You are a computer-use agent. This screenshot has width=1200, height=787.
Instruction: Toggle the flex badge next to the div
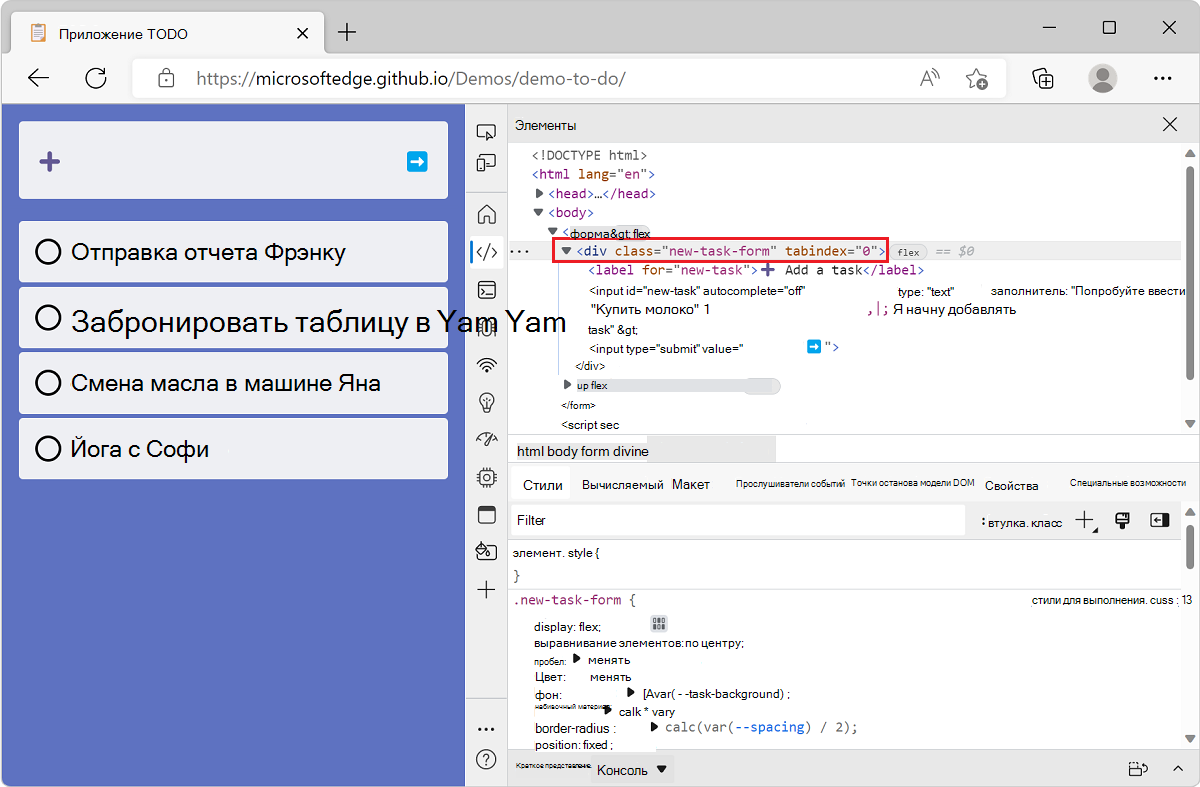click(908, 252)
